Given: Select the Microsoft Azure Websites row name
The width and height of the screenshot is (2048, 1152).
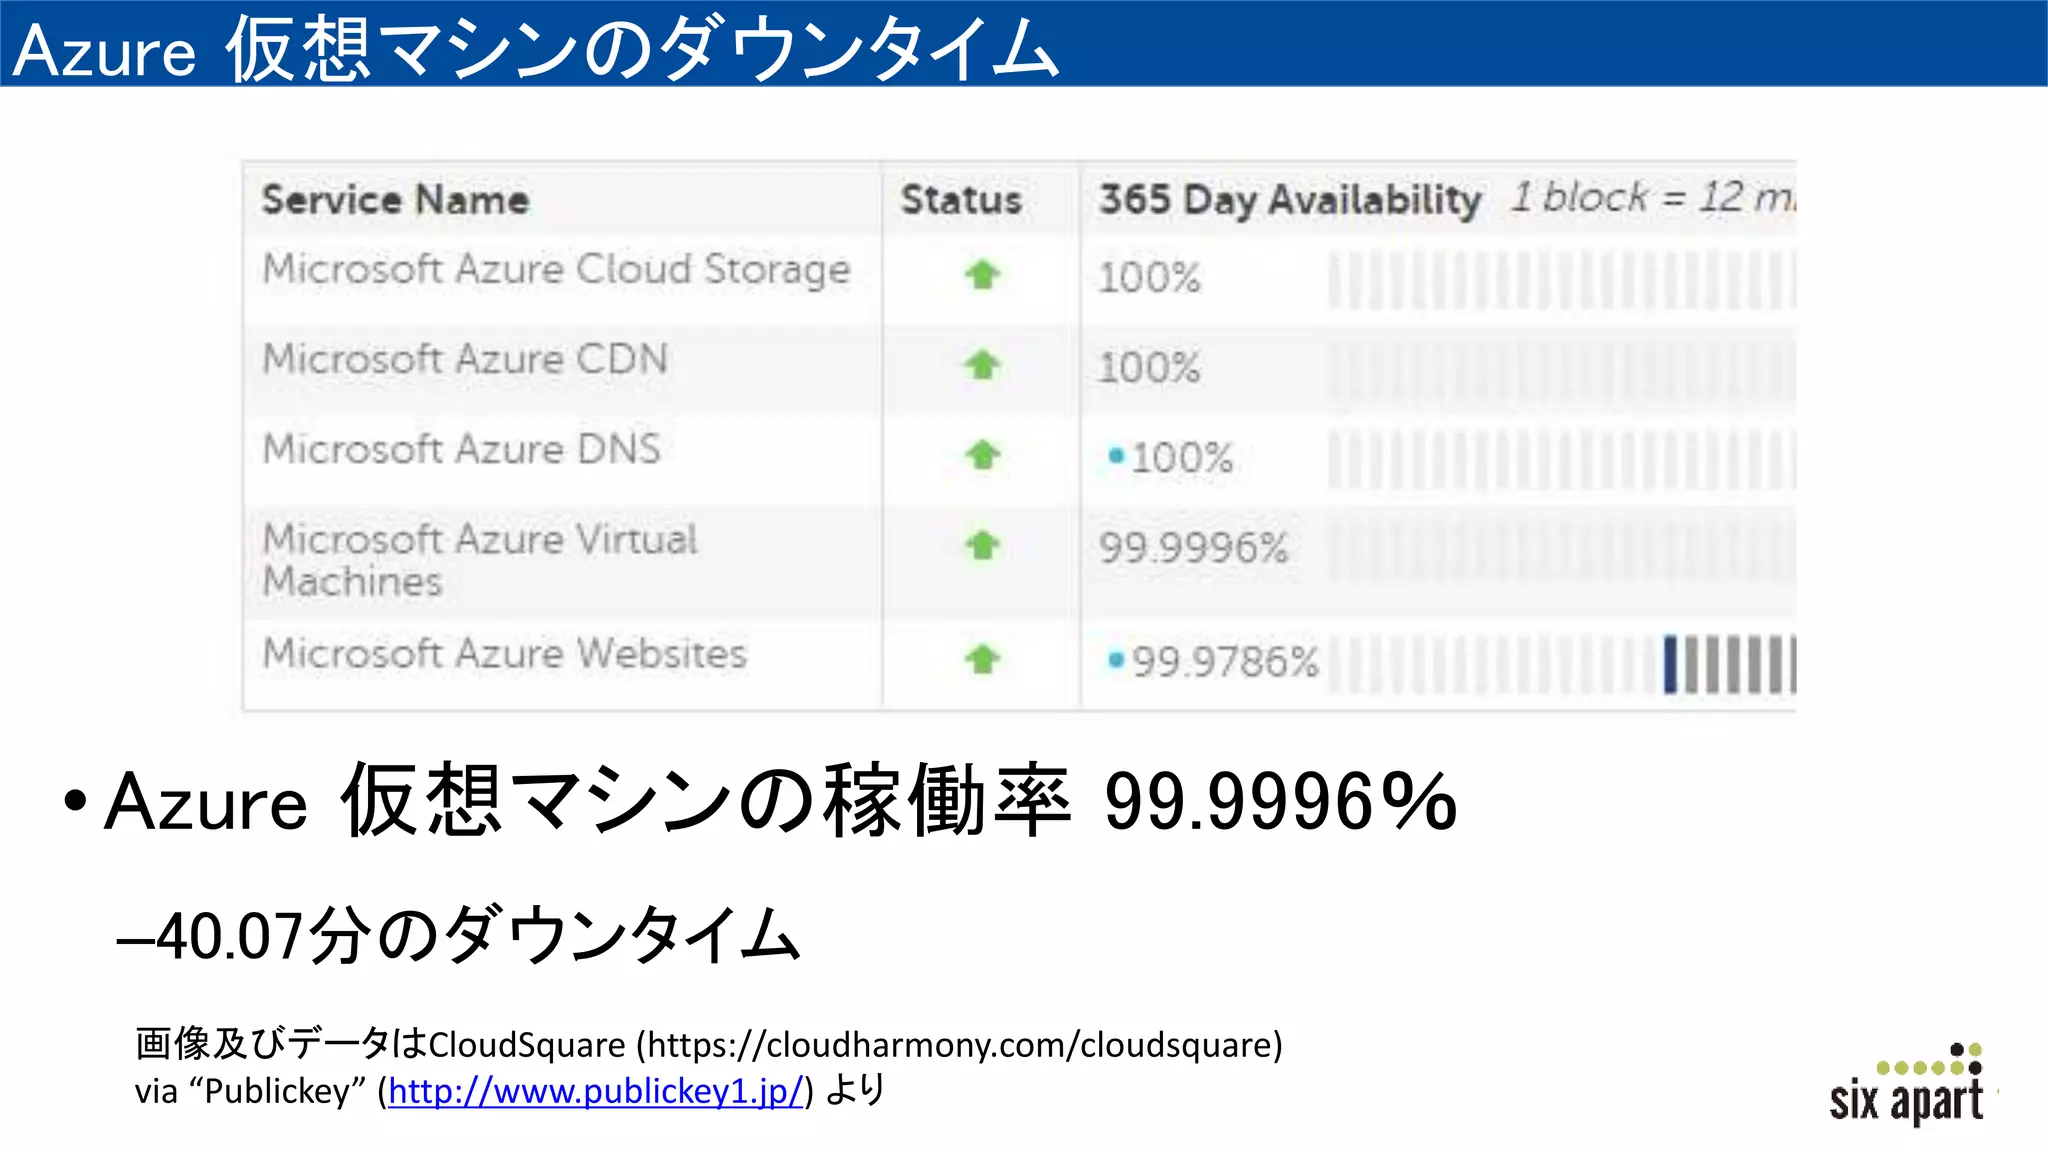Looking at the screenshot, I should click(504, 653).
